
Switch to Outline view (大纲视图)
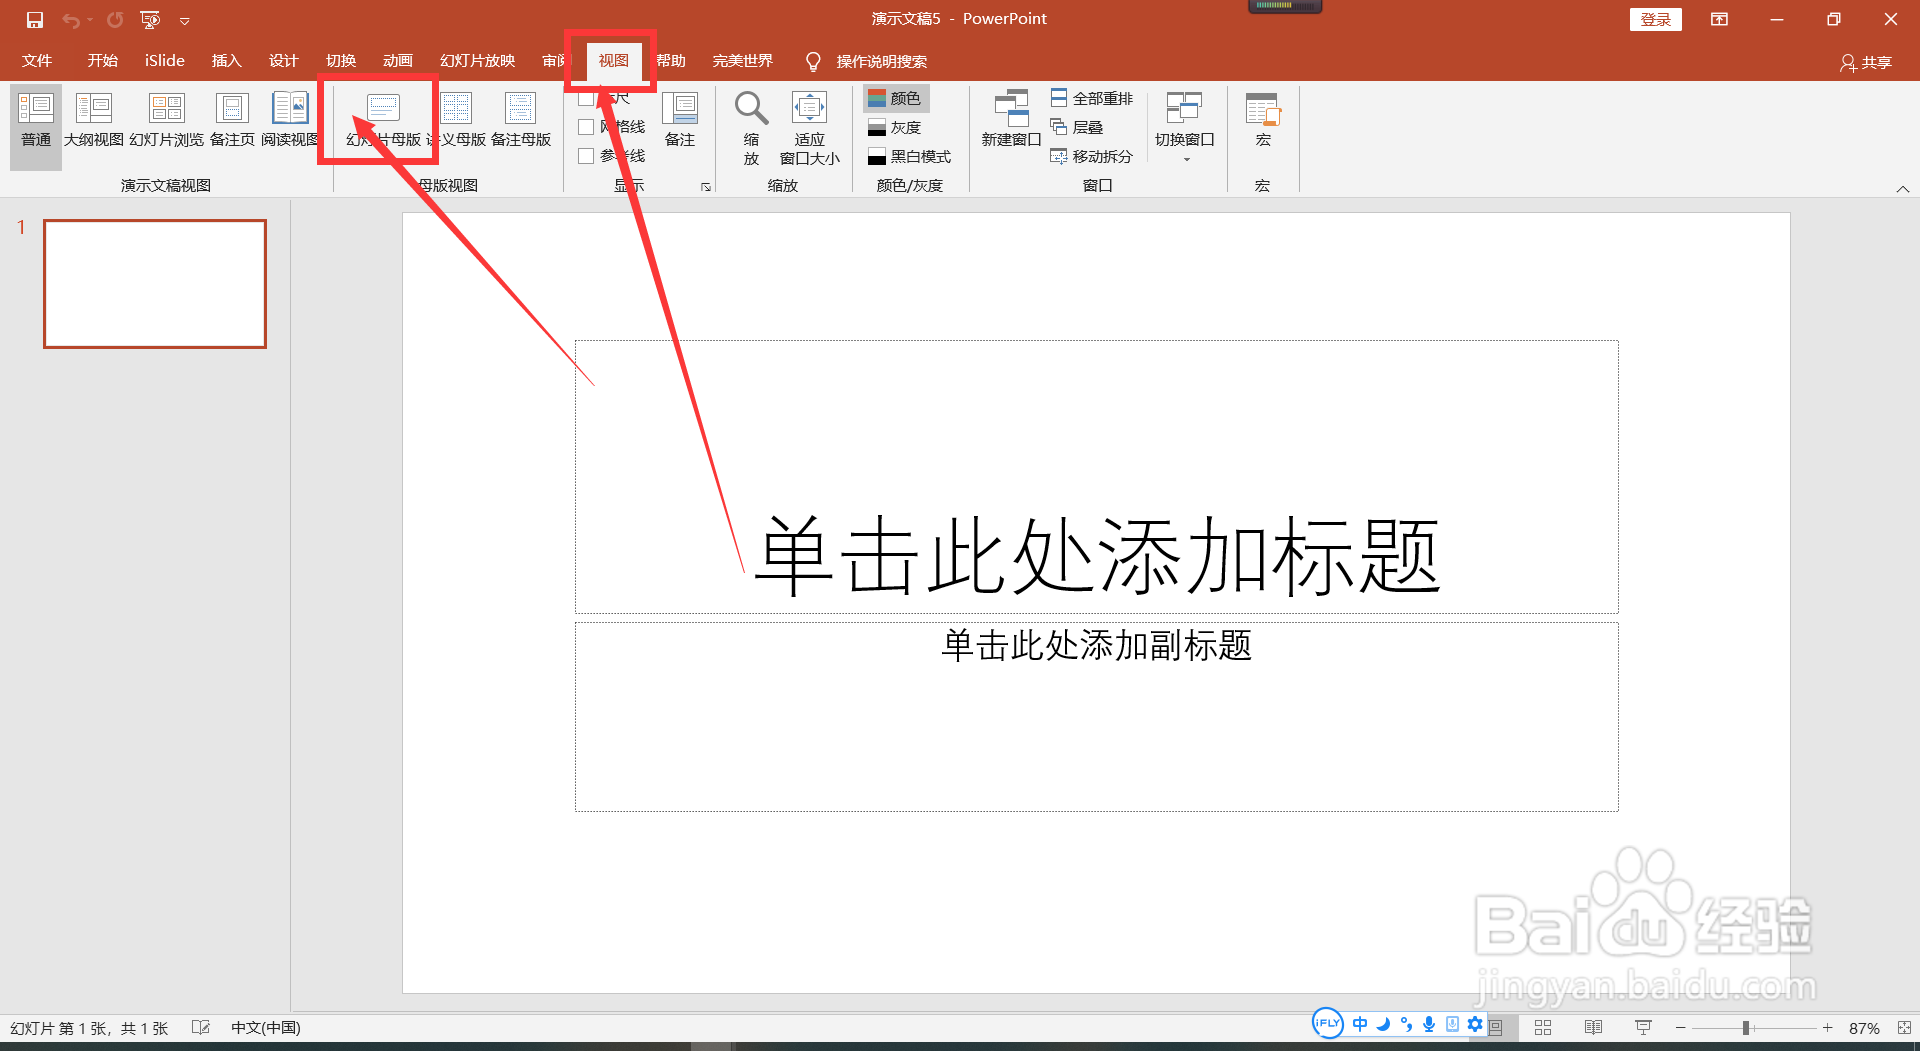[94, 121]
